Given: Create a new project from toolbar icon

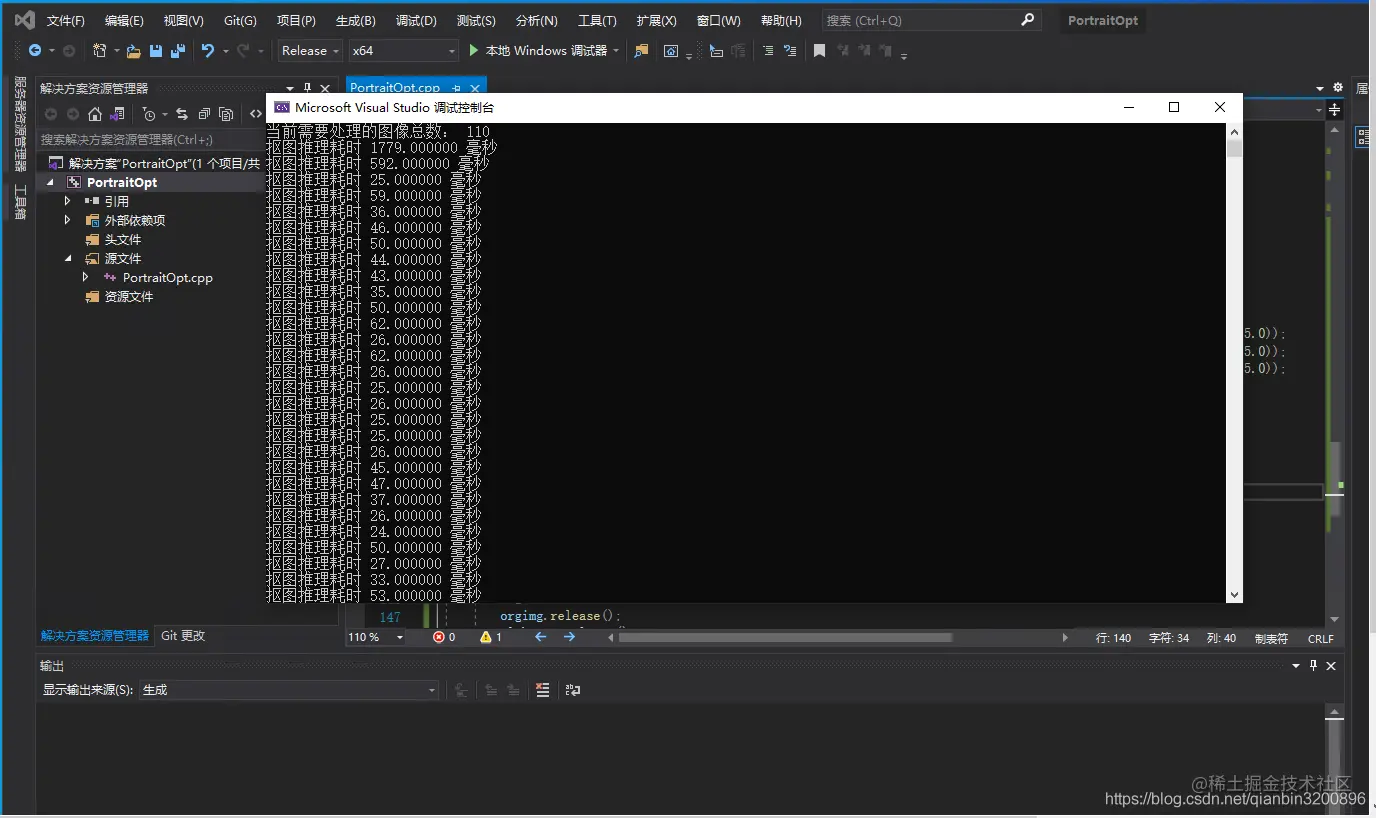Looking at the screenshot, I should (99, 51).
